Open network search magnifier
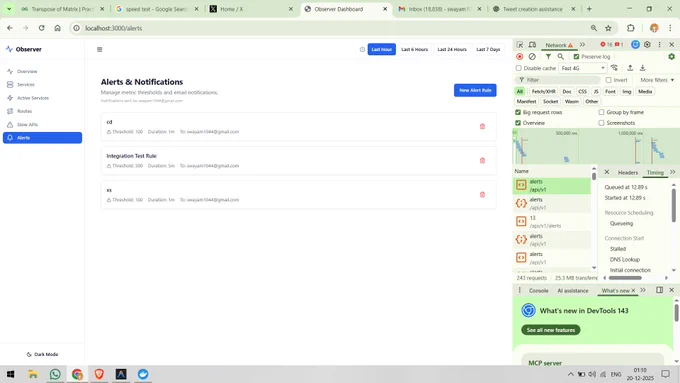 pyautogui.click(x=561, y=56)
